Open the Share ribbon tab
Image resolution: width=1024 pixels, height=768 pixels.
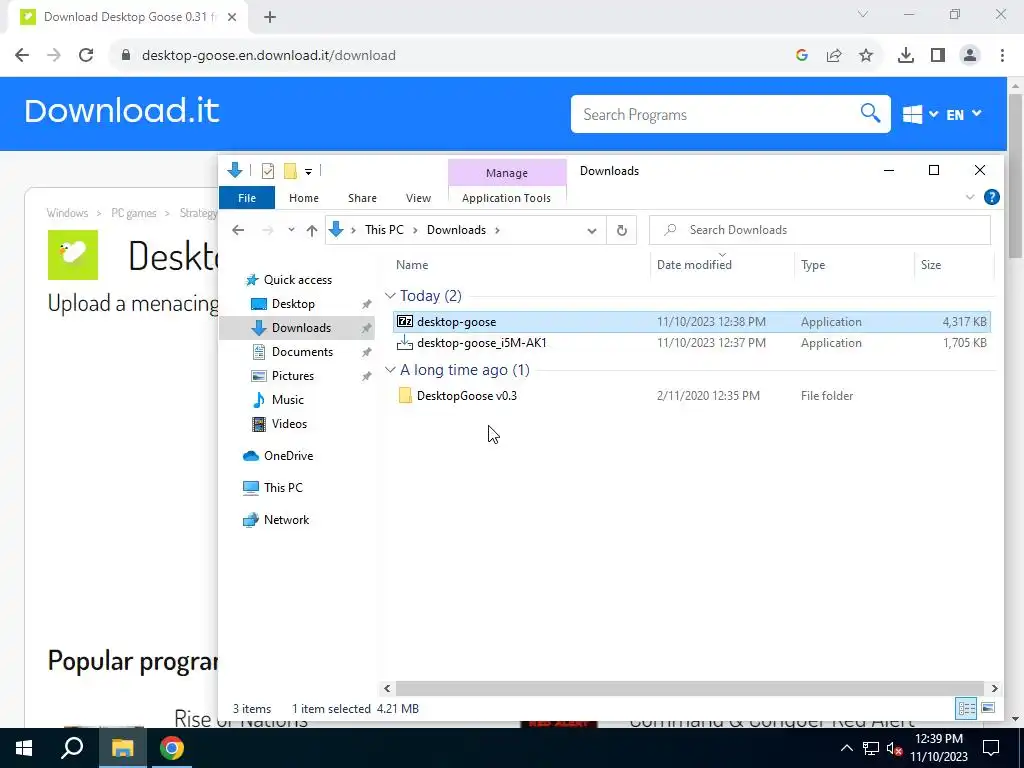362,198
